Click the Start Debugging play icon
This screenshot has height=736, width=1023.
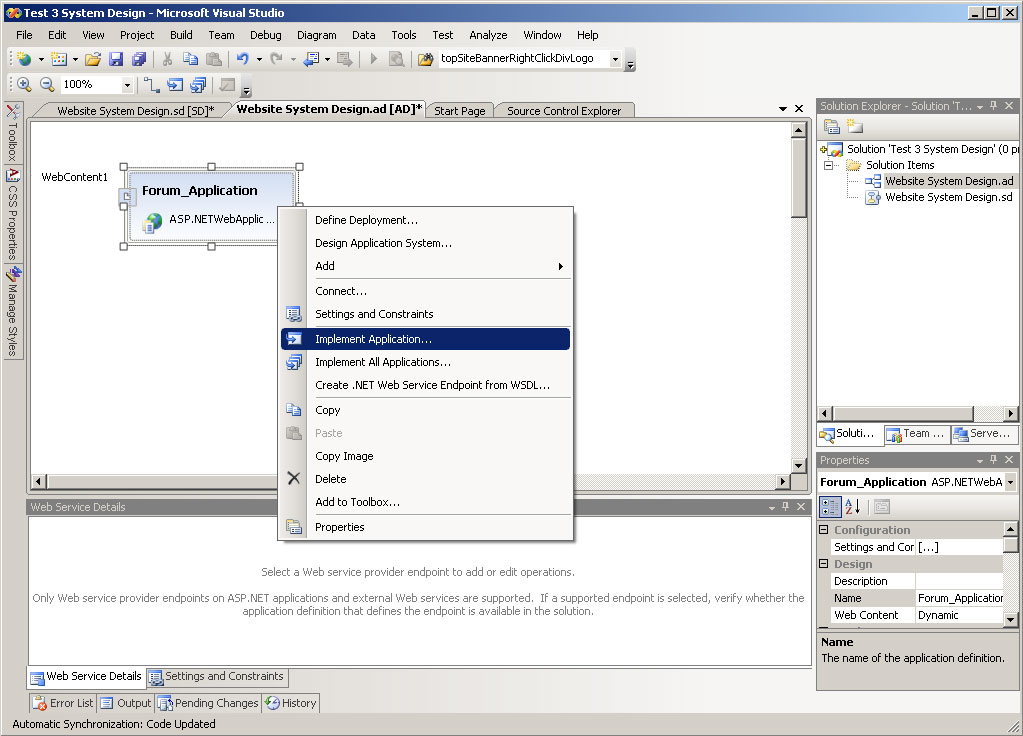click(x=373, y=59)
